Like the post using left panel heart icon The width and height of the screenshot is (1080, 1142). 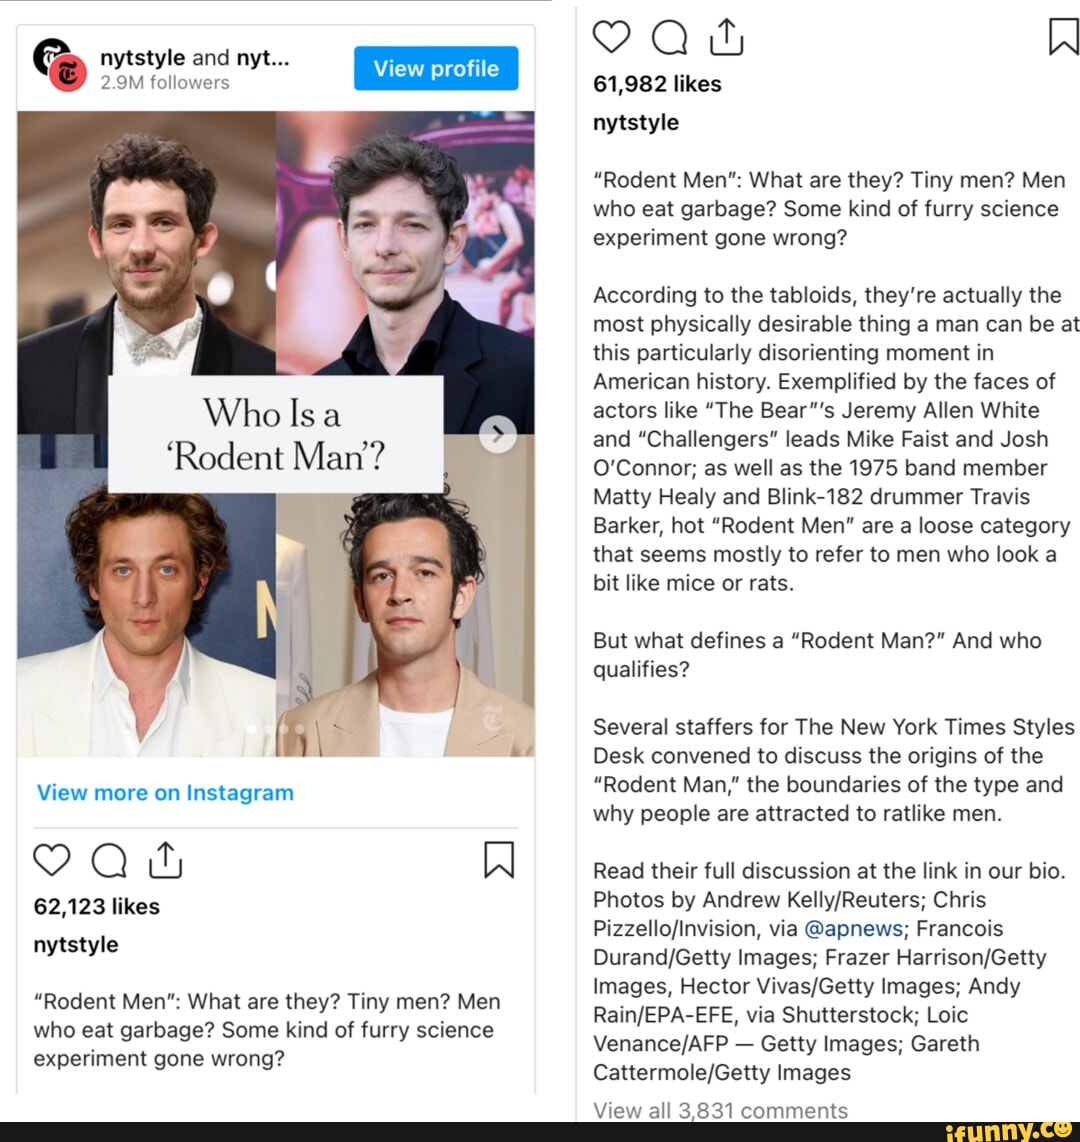(52, 861)
